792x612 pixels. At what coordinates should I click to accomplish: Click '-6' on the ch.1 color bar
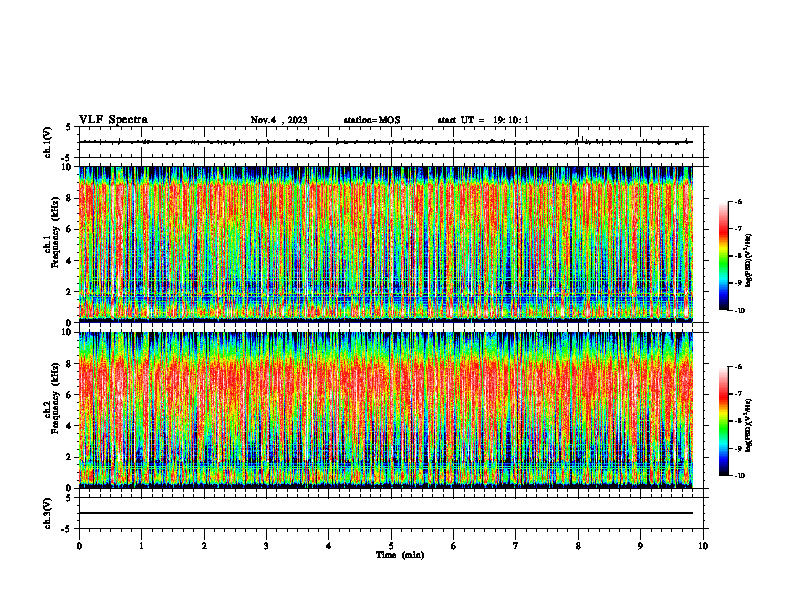pyautogui.click(x=738, y=201)
